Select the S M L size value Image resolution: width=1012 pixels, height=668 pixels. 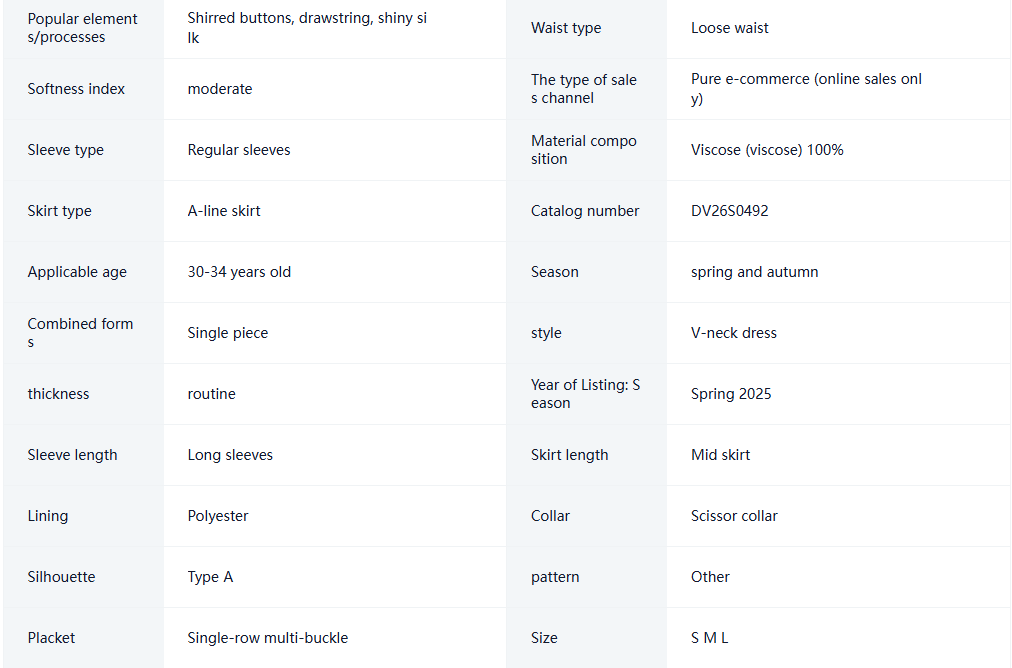709,638
